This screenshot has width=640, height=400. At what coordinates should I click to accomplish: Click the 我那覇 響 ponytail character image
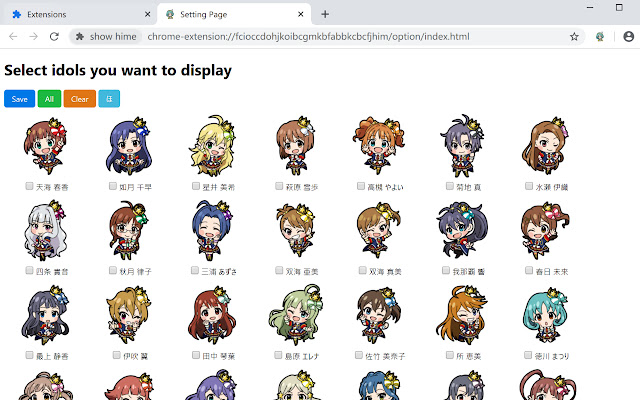(x=462, y=231)
